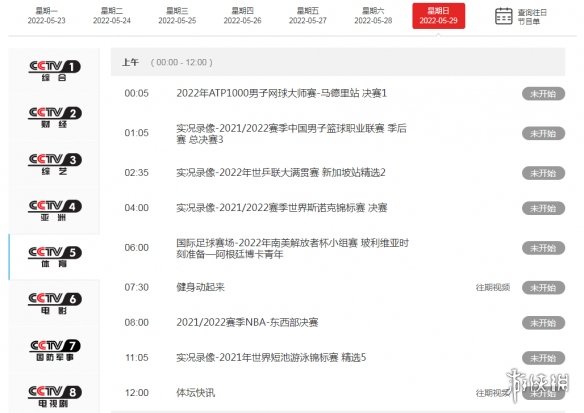This screenshot has height=413, width=584.
Task: Click 未开始 button for 00:05 ATP1000 program
Action: (543, 94)
